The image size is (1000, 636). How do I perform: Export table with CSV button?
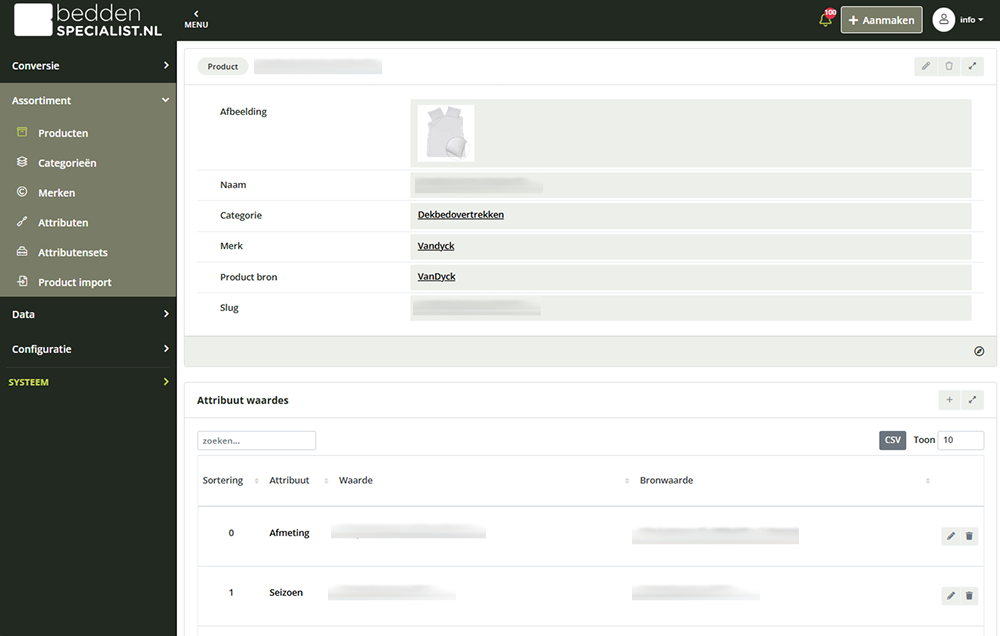892,440
